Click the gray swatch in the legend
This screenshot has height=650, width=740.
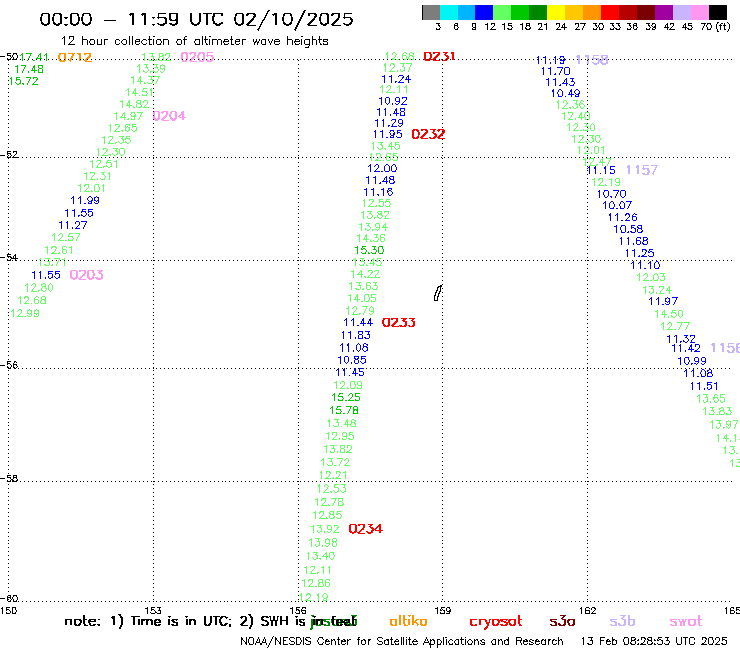tap(431, 12)
